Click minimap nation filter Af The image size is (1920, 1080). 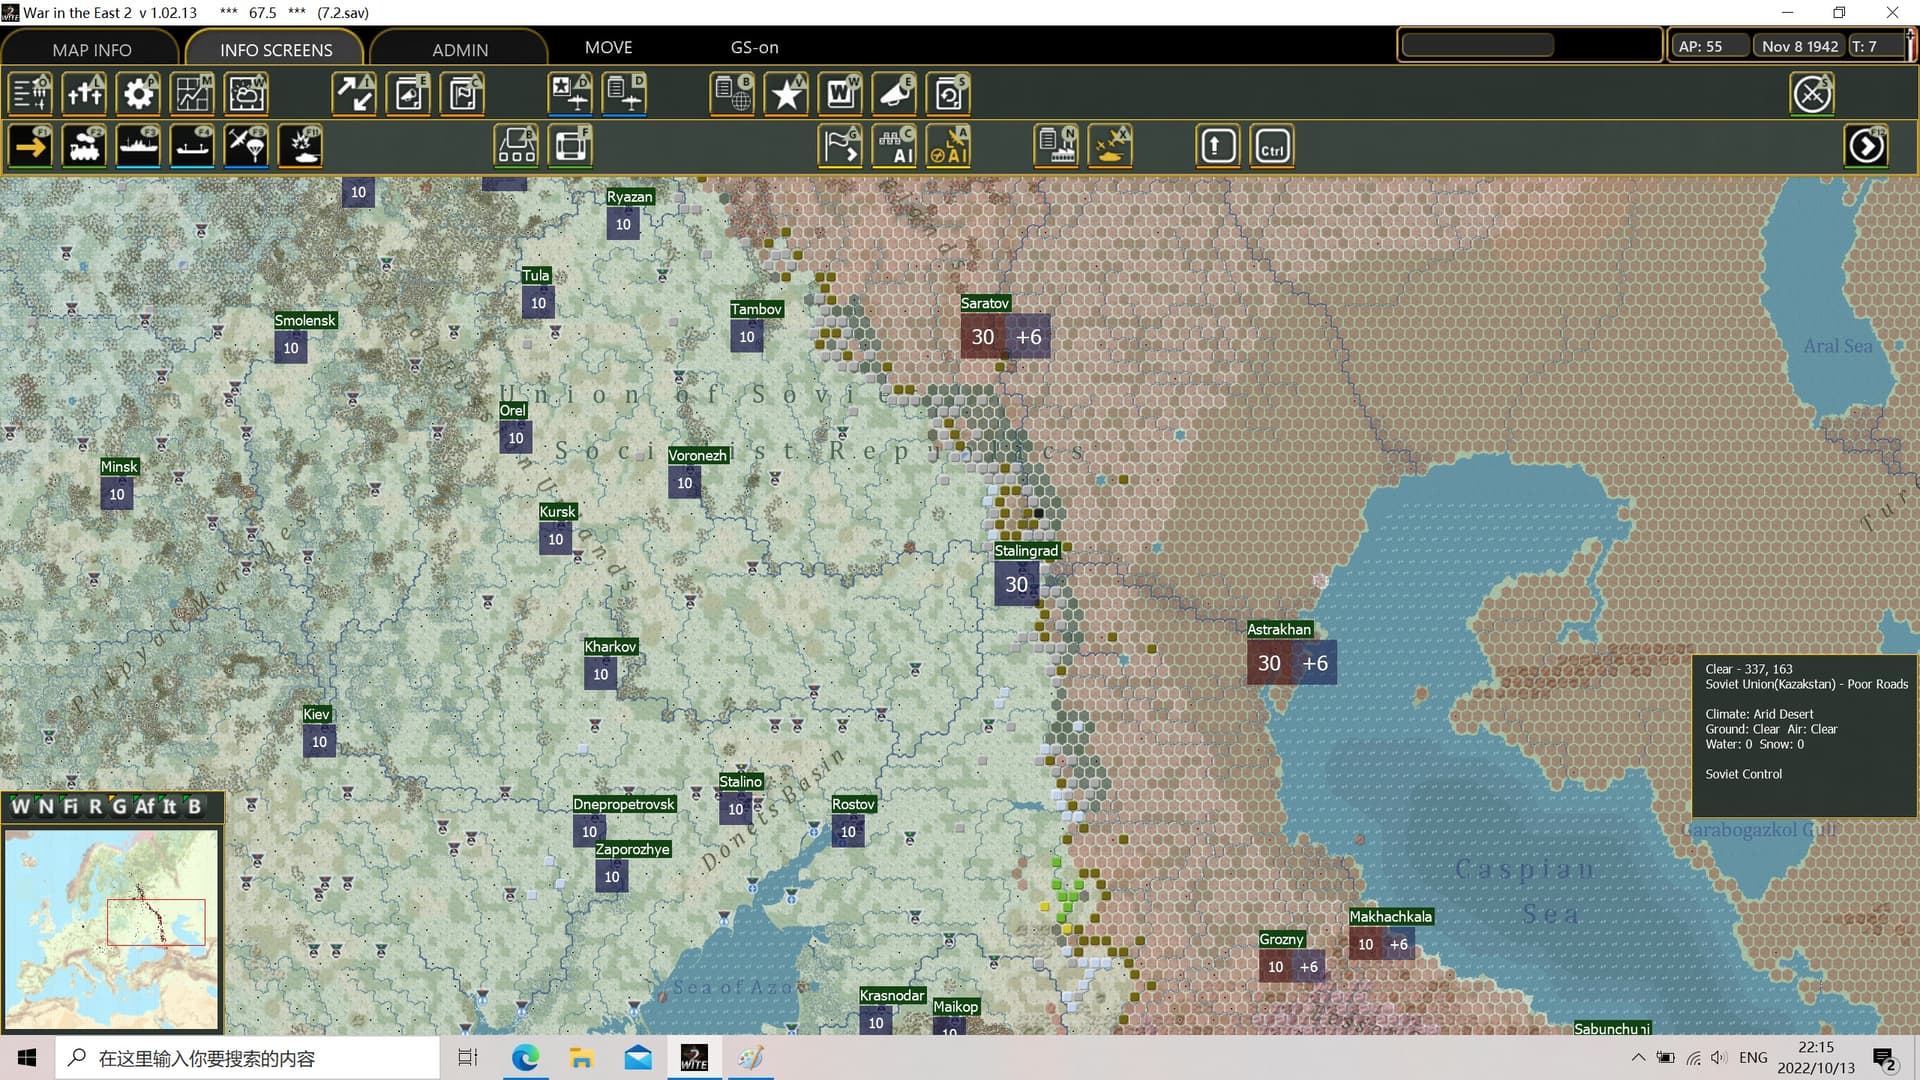(x=145, y=806)
